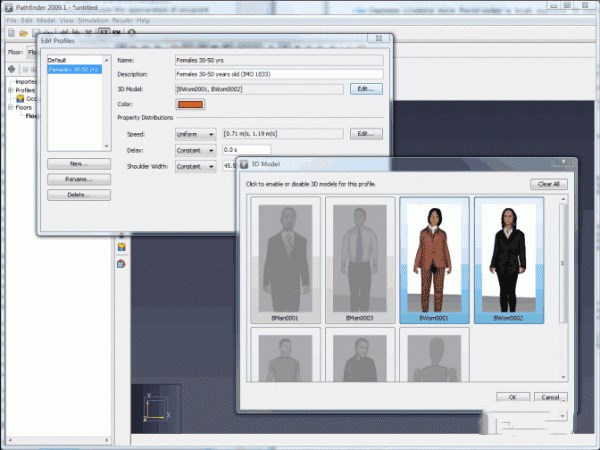600x450 pixels.
Task: Click the Delete... profile button
Action: point(78,195)
